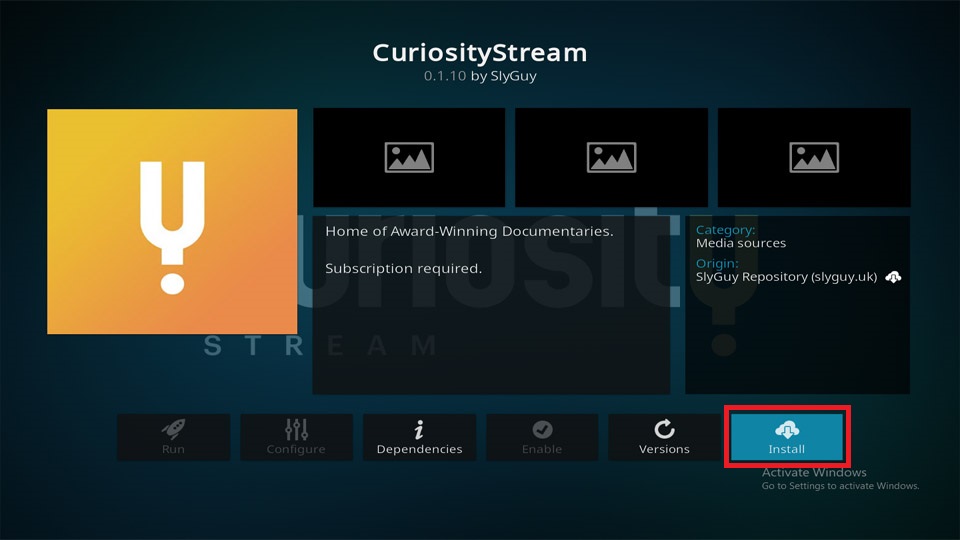Image resolution: width=960 pixels, height=540 pixels.
Task: Open the CuriosityStream addon icon image
Action: [172, 222]
